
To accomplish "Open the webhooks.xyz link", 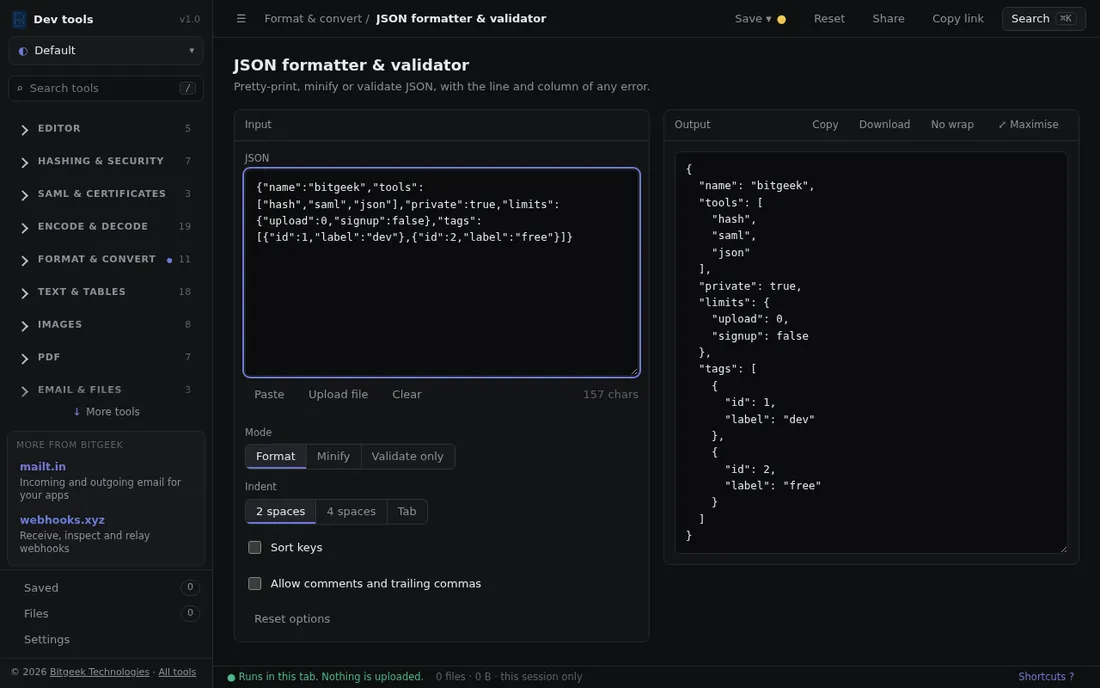I will 62,520.
